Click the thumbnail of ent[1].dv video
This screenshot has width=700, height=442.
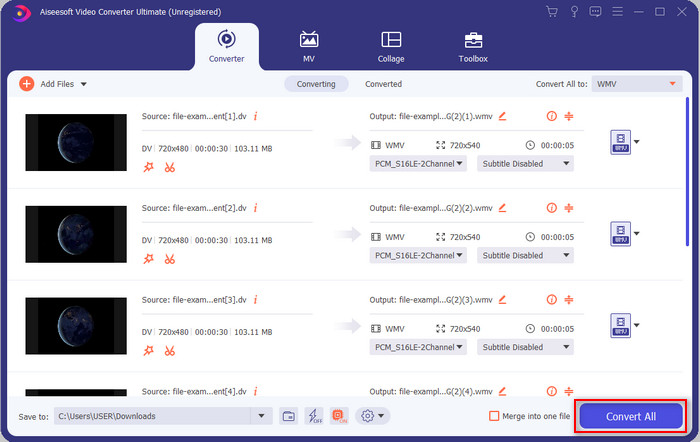(x=76, y=142)
